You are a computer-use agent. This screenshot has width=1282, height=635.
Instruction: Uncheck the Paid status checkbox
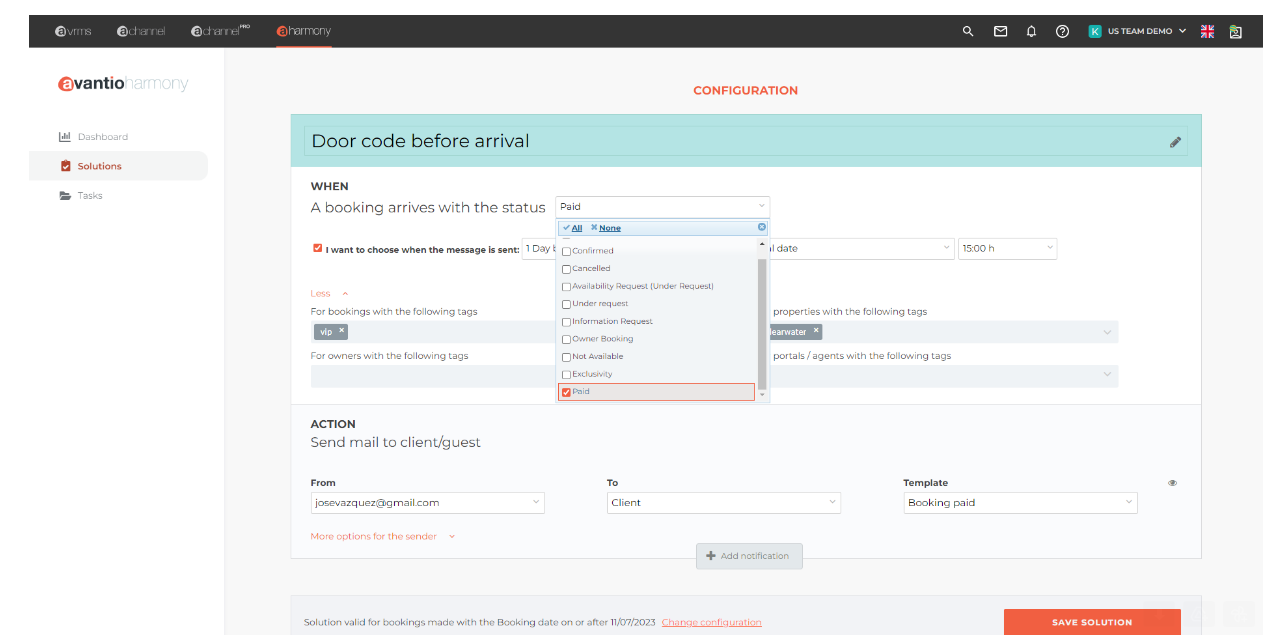pos(567,392)
